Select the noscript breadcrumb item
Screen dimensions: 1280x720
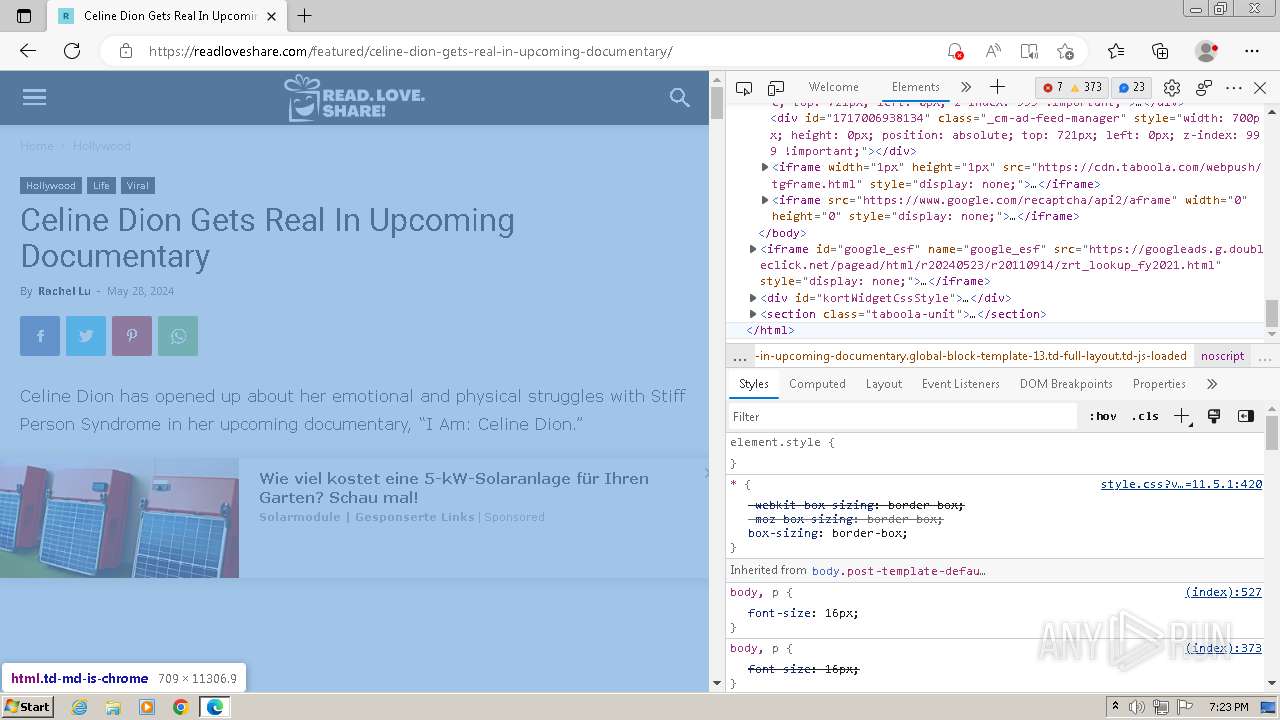tap(1223, 356)
